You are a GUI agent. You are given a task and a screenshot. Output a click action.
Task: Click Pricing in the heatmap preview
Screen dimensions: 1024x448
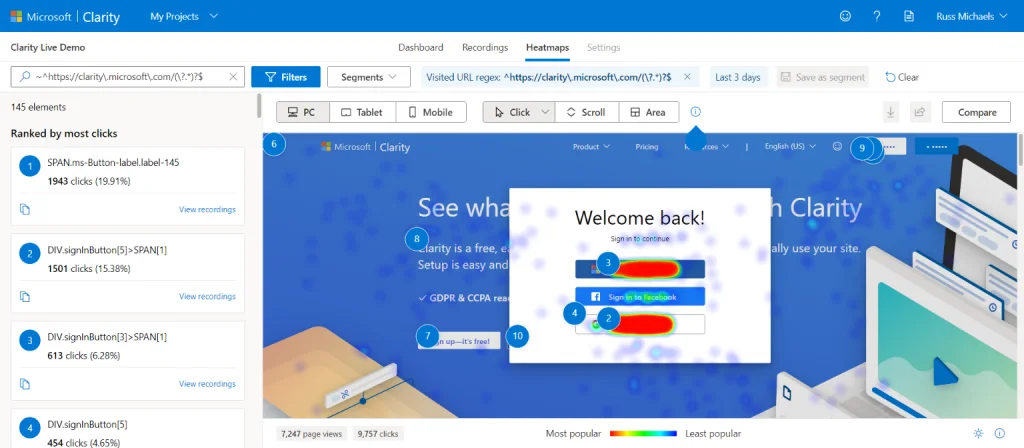[x=647, y=147]
